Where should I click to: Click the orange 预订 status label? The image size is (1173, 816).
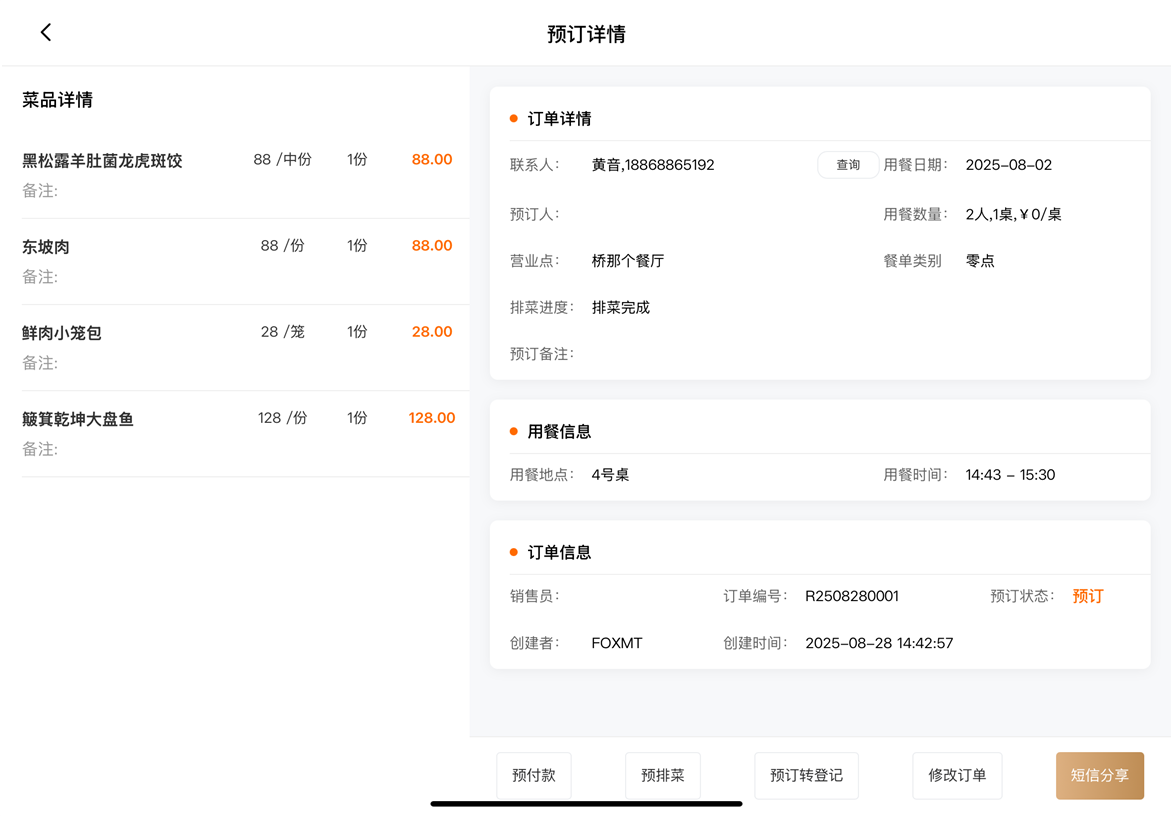(1088, 596)
